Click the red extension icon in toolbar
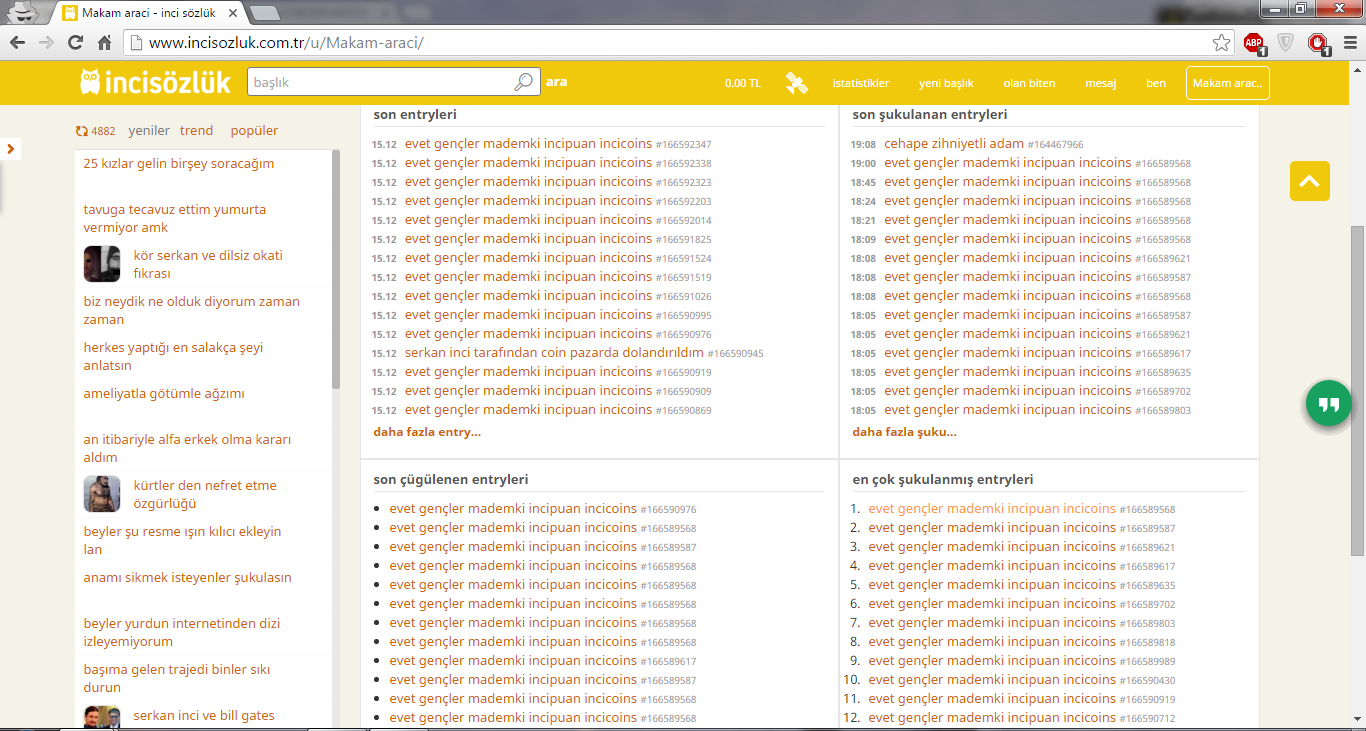This screenshot has height=731, width=1366. click(1319, 43)
